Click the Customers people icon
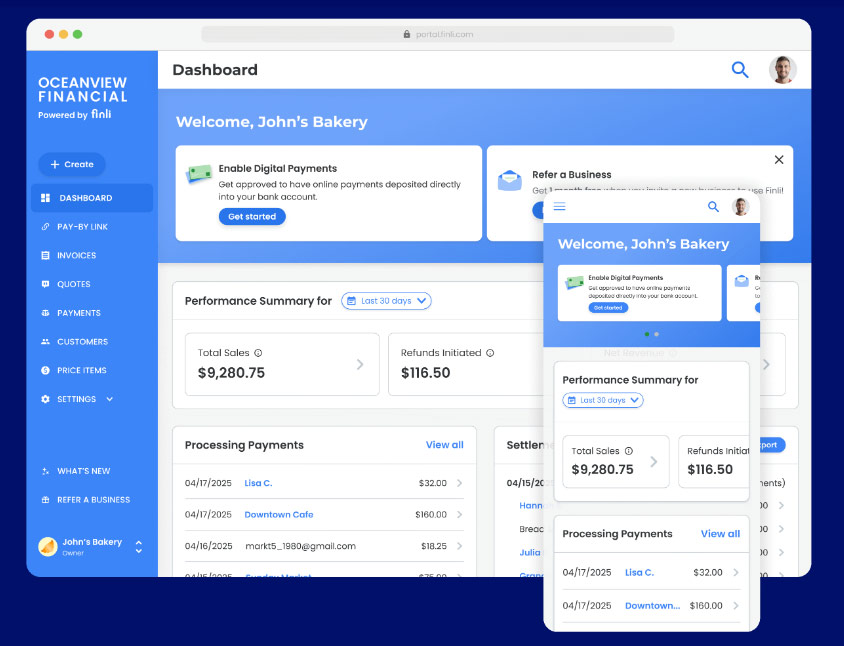This screenshot has height=646, width=844. point(45,341)
